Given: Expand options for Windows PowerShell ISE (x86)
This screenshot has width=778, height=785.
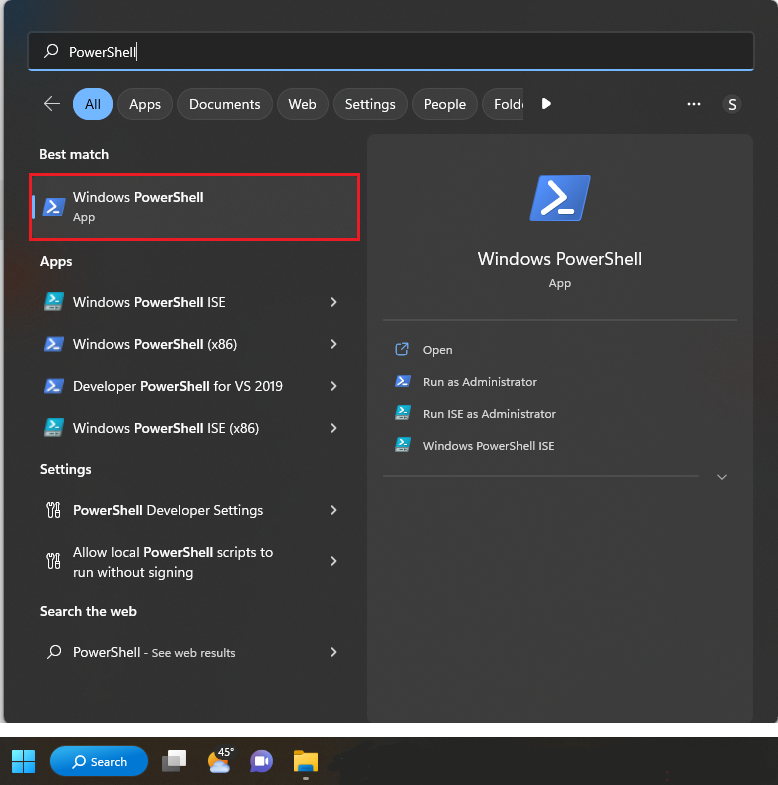Looking at the screenshot, I should coord(333,428).
